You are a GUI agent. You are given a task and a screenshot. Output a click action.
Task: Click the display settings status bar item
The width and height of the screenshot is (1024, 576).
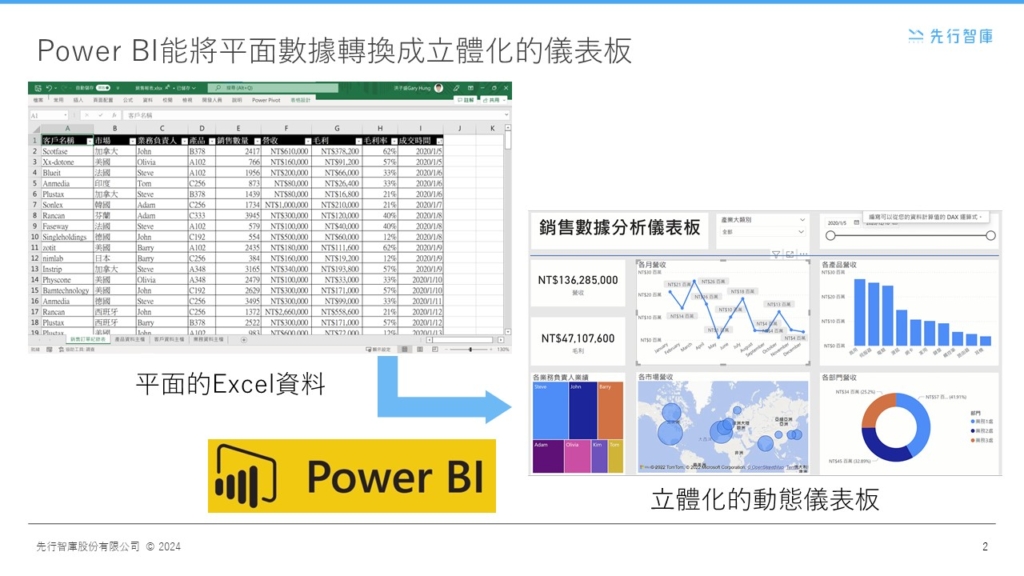click(x=378, y=349)
